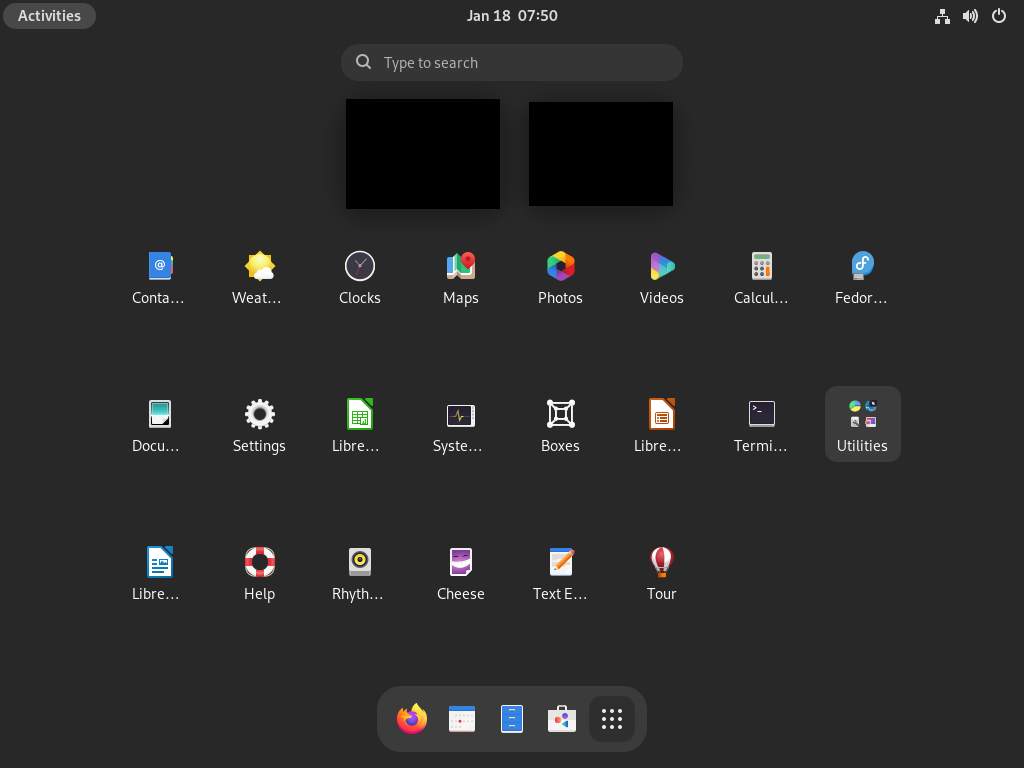The image size is (1024, 768).
Task: Open the Help lifebuoy app
Action: pyautogui.click(x=259, y=573)
